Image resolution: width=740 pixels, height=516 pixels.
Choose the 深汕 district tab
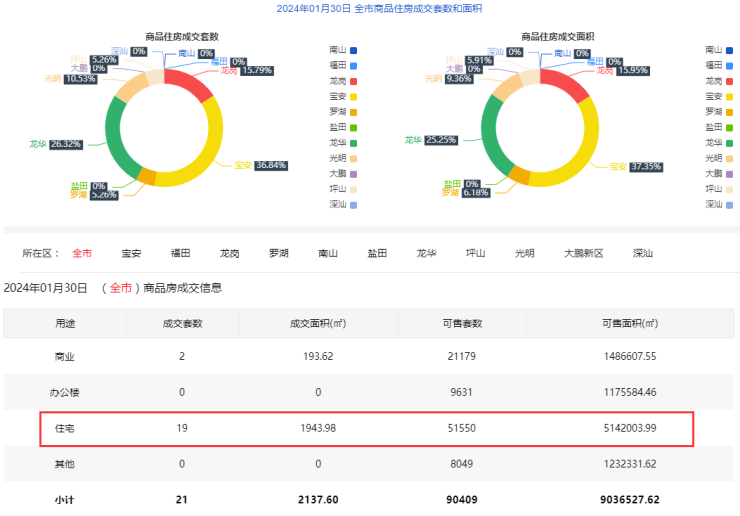tap(643, 253)
